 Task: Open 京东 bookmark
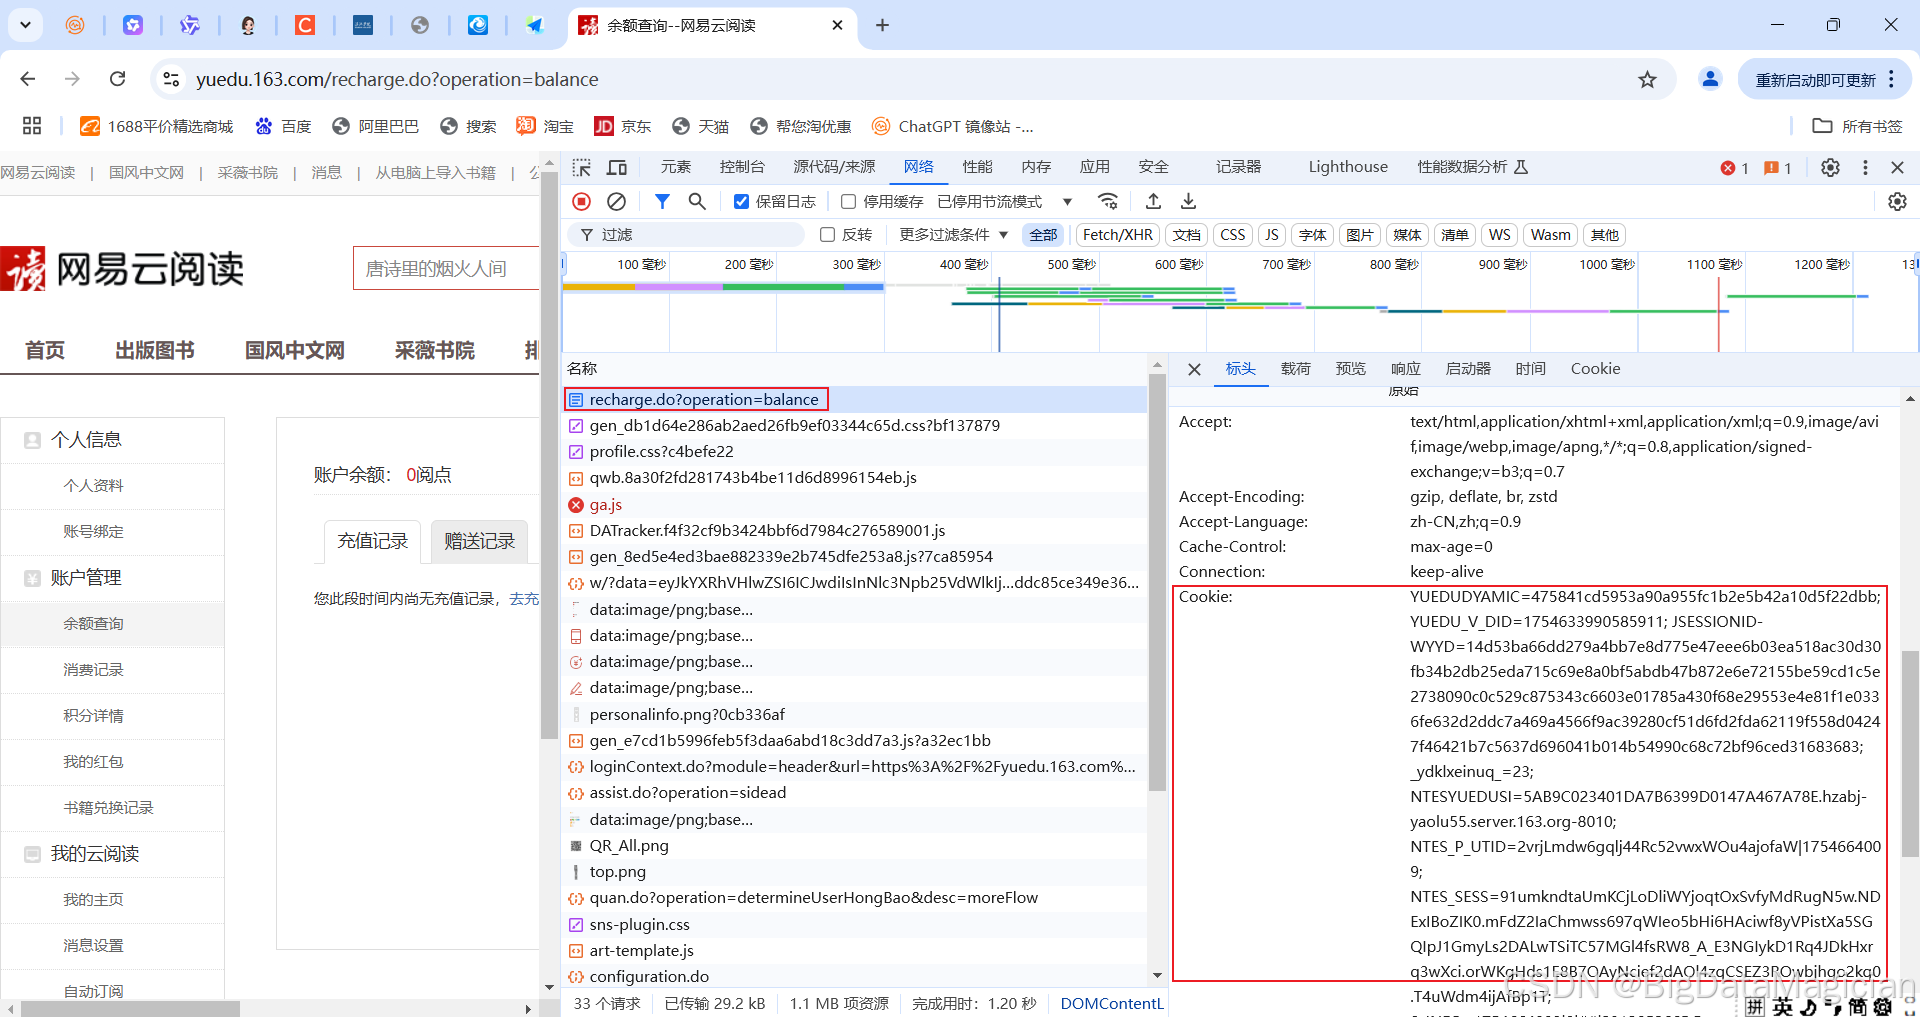pos(622,126)
